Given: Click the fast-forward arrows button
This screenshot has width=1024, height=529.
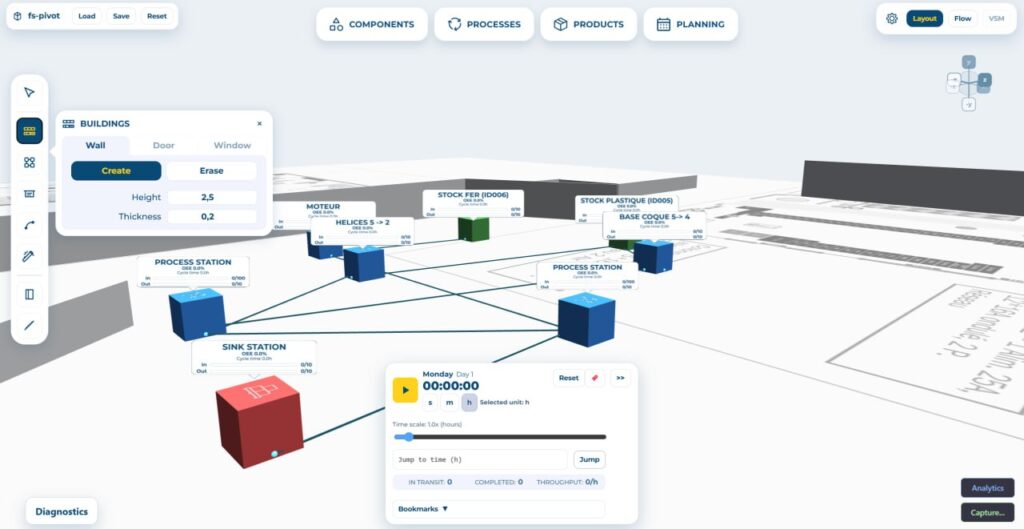Looking at the screenshot, I should 620,377.
